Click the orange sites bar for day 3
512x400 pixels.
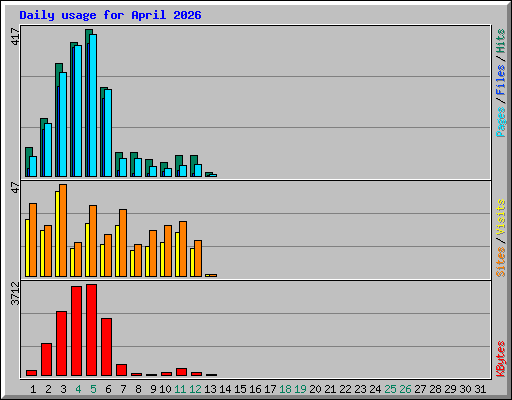pos(63,230)
